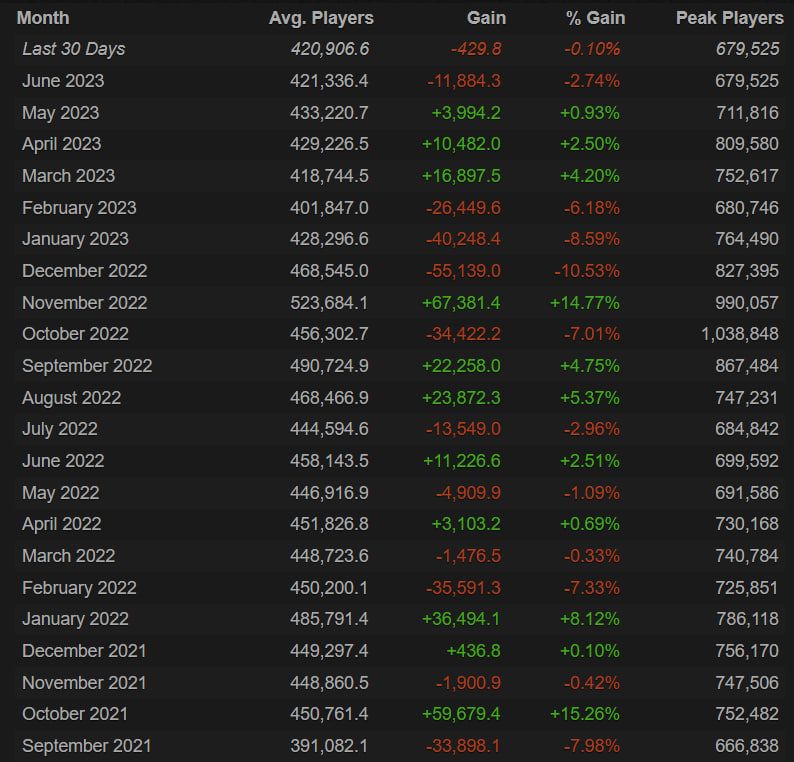Select the December 2021 month label
The width and height of the screenshot is (794, 762).
[x=84, y=651]
